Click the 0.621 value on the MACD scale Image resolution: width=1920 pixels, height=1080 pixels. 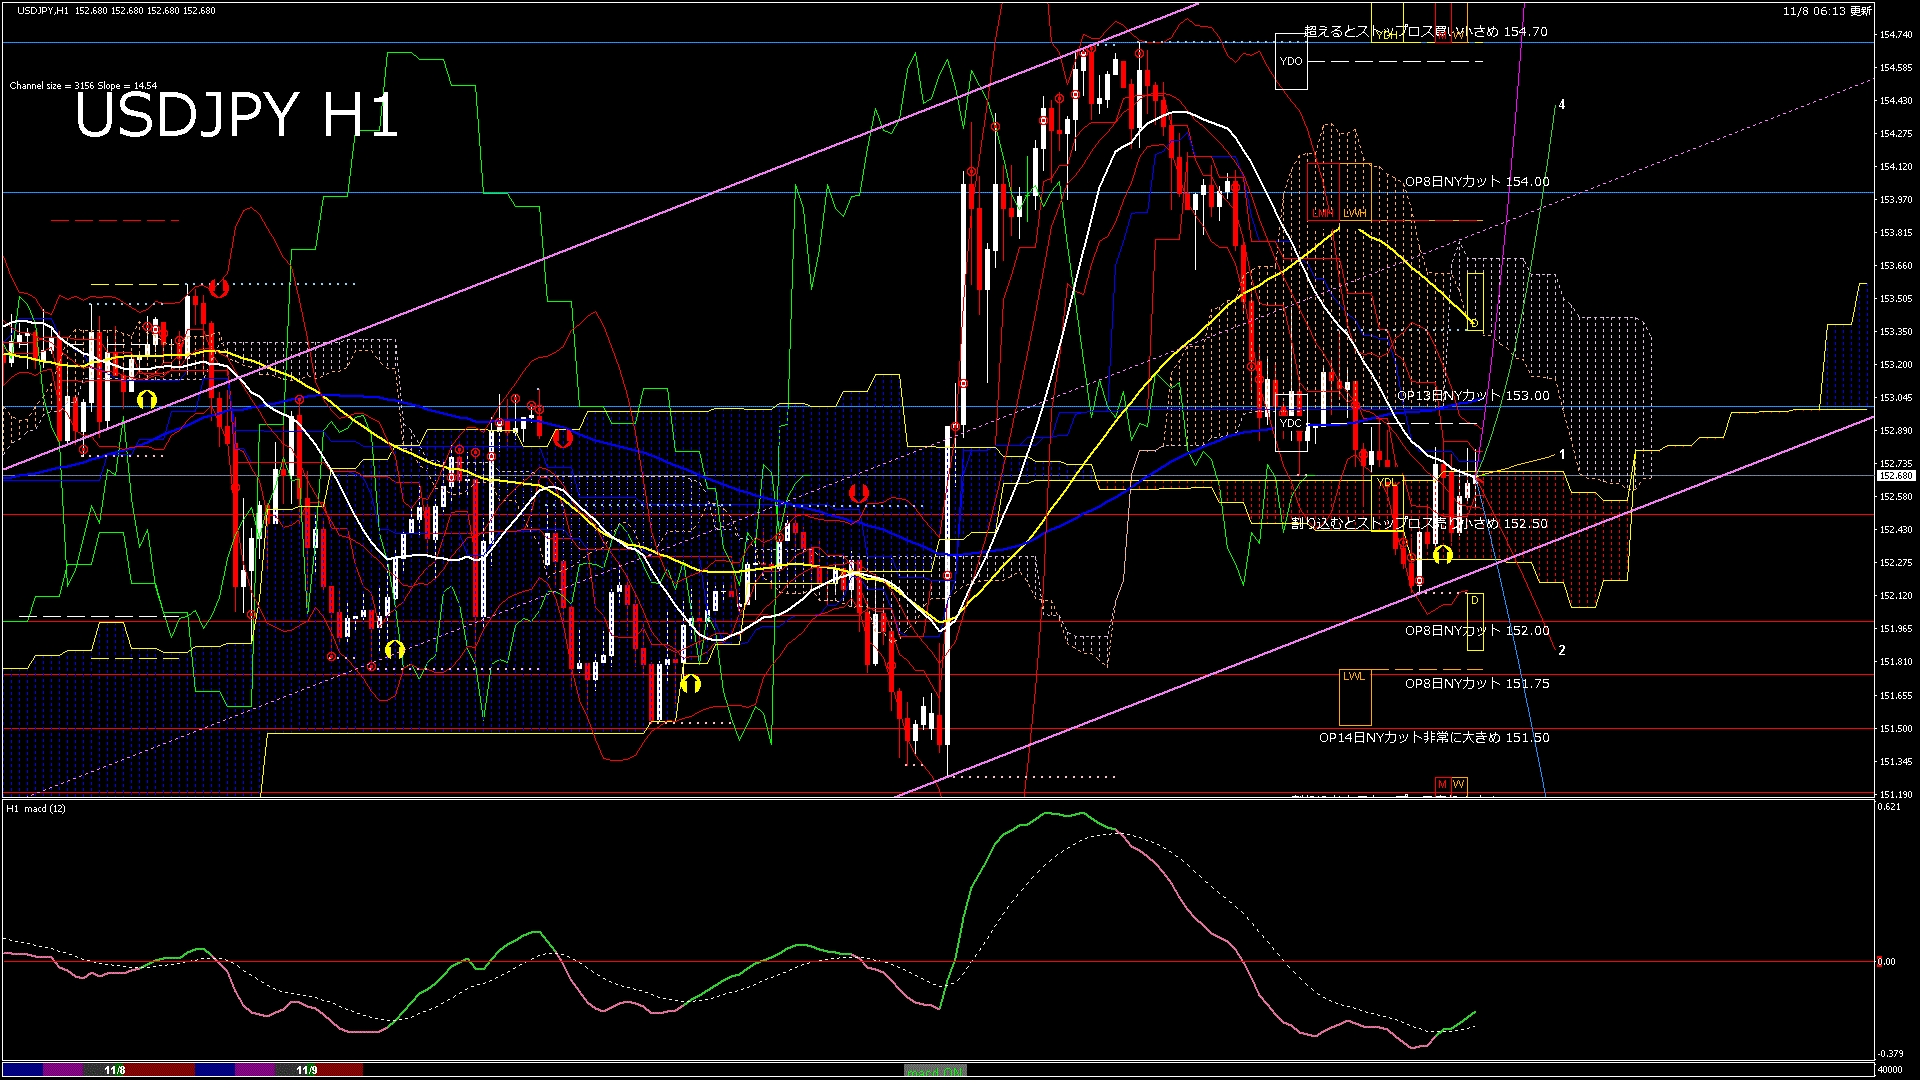pos(1890,807)
